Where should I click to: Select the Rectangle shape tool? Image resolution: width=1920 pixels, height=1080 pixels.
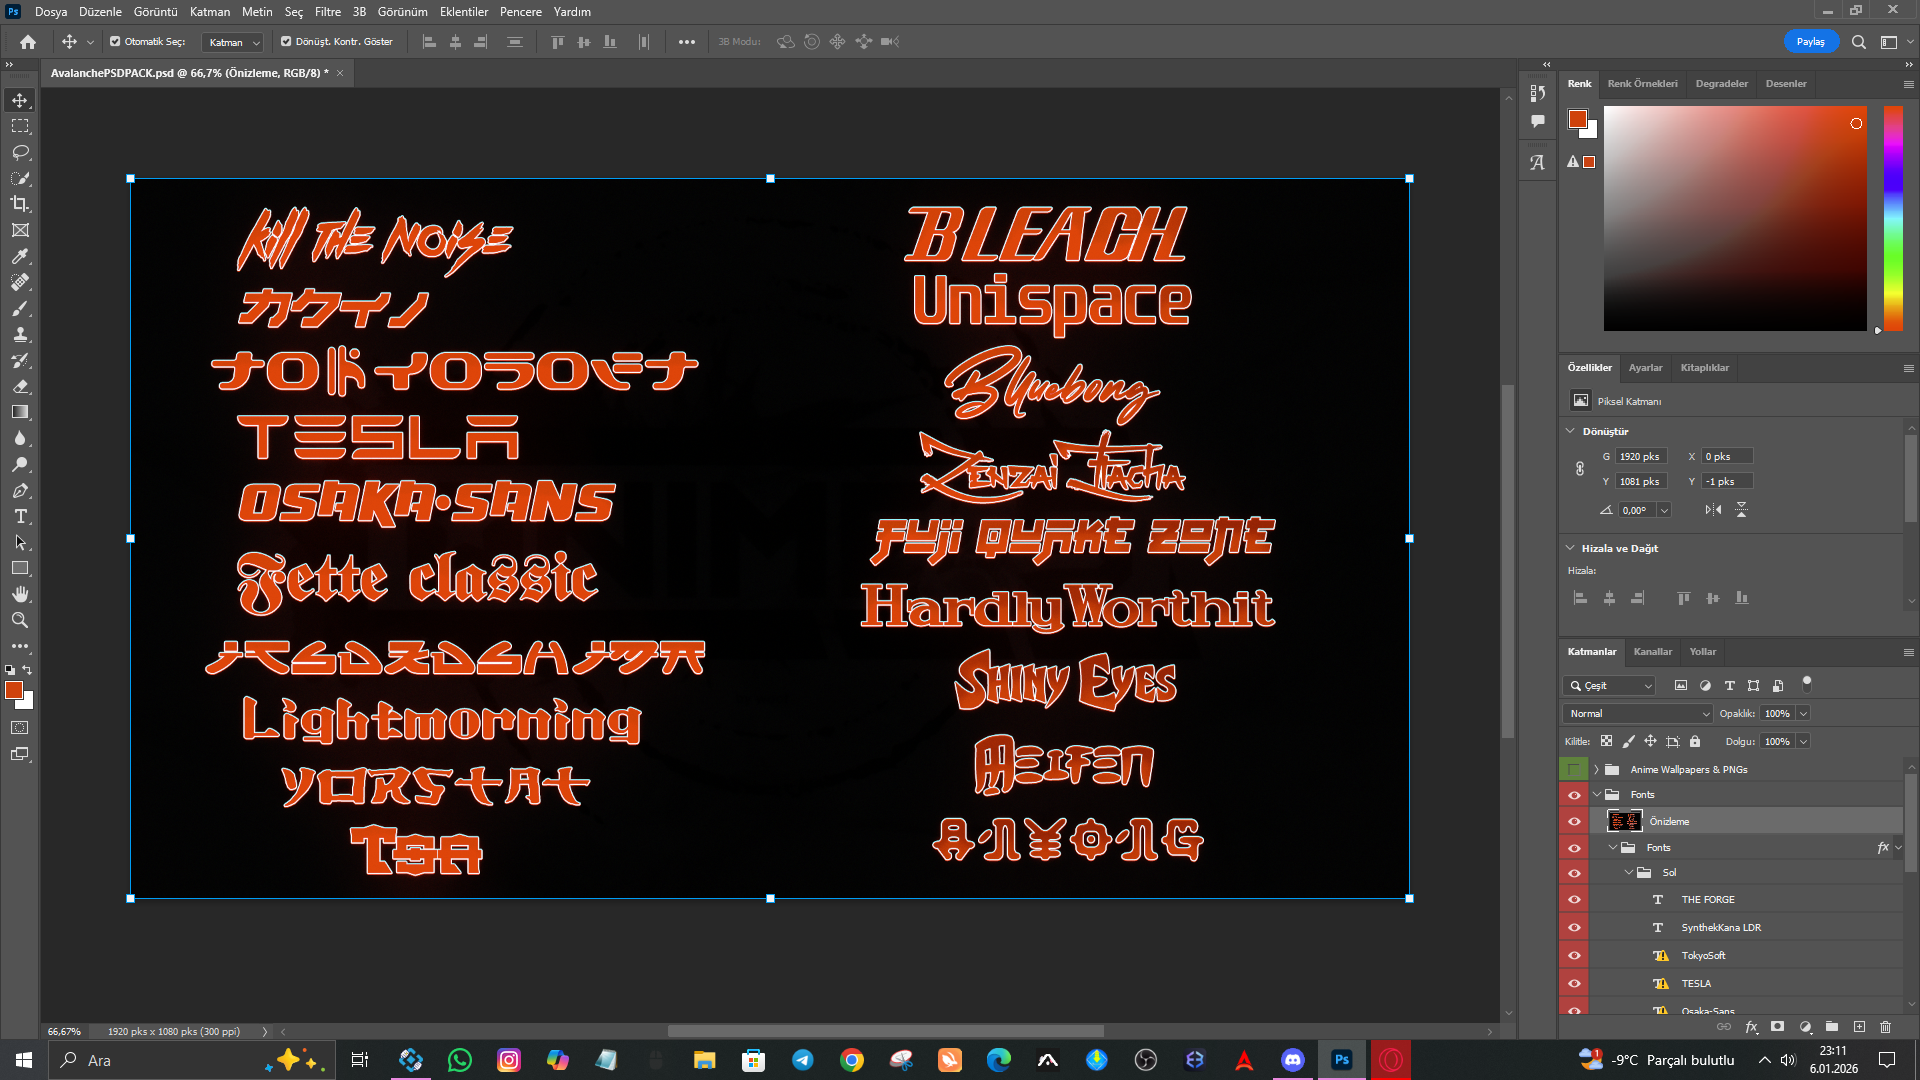[20, 568]
